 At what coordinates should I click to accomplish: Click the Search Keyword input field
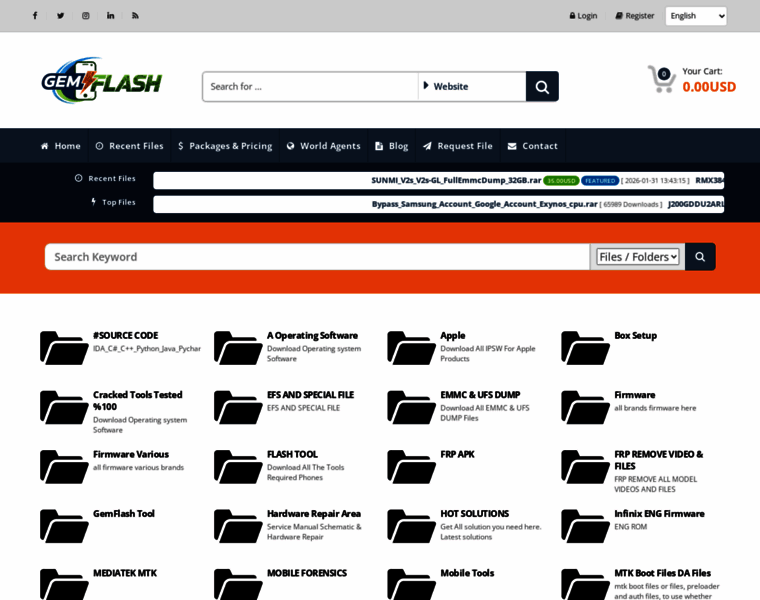click(317, 257)
